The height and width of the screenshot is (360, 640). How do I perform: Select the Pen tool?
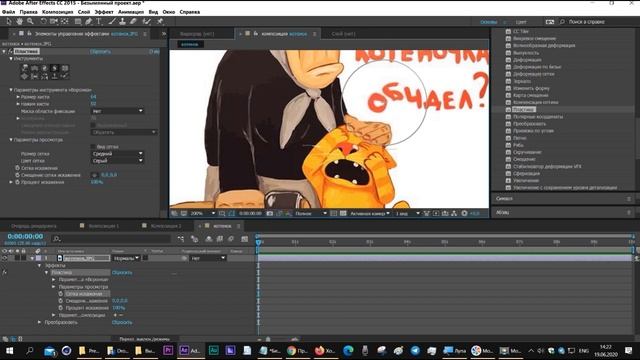click(89, 21)
